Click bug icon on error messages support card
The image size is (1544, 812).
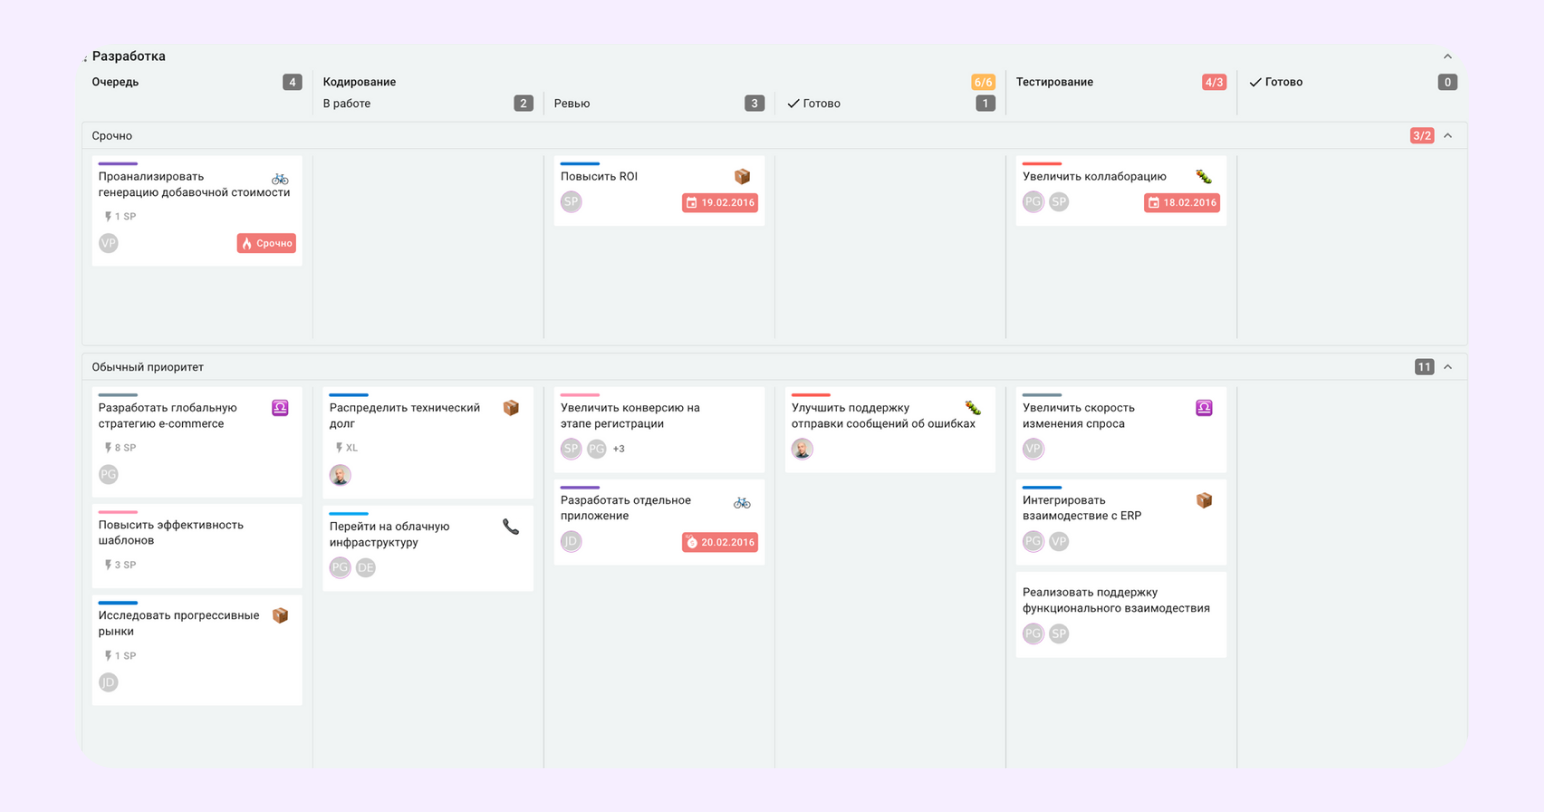(973, 408)
